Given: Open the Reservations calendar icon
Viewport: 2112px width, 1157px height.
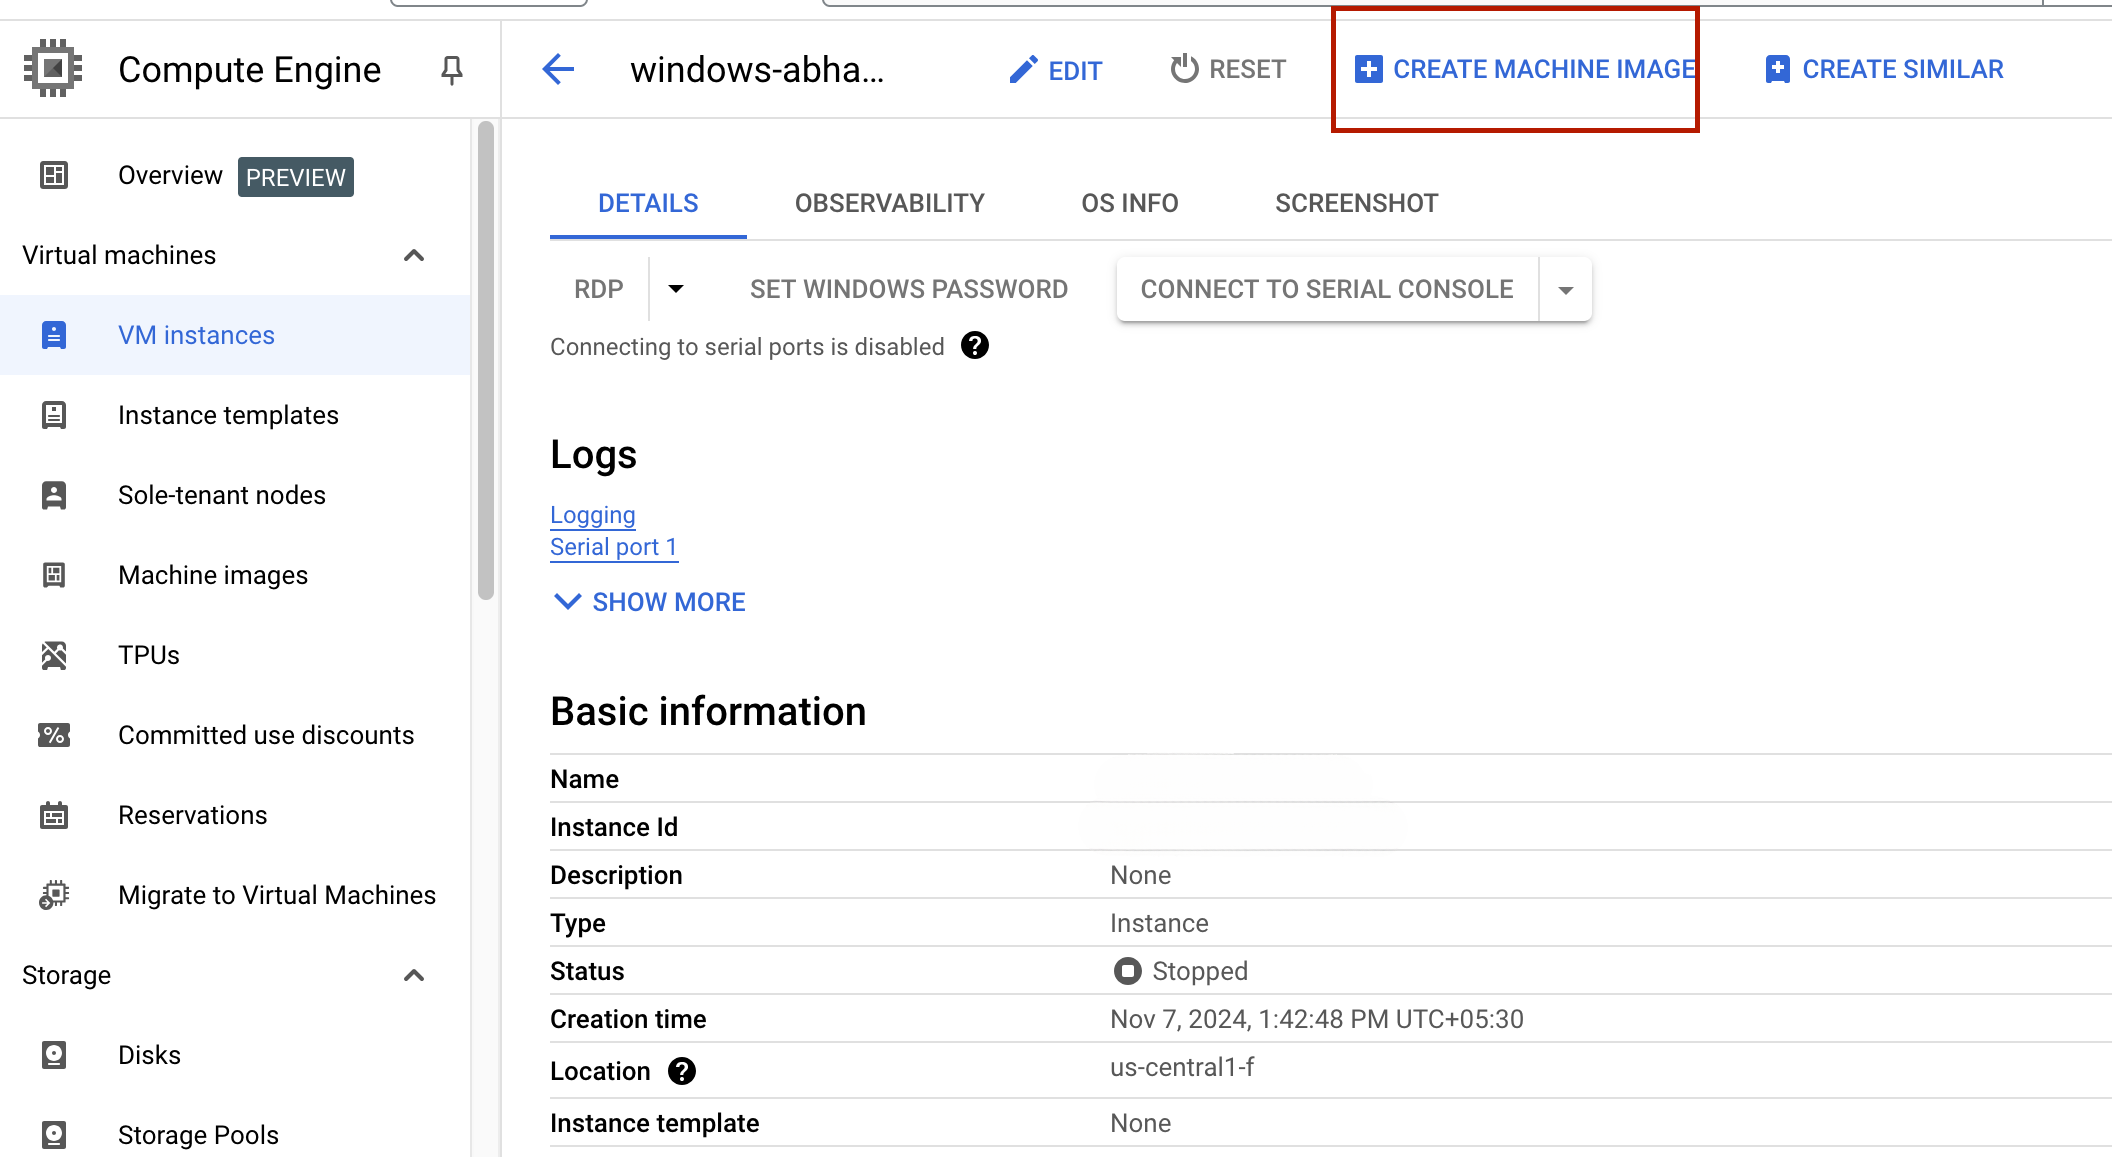Looking at the screenshot, I should [x=53, y=815].
